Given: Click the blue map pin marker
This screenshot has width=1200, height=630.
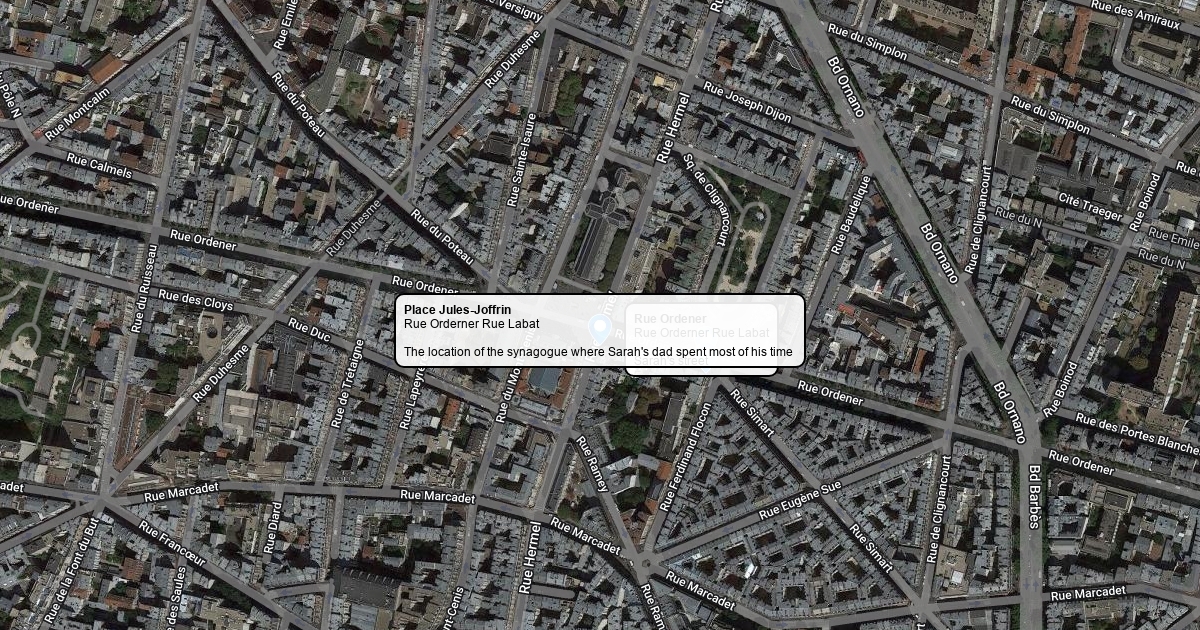Looking at the screenshot, I should 600,327.
